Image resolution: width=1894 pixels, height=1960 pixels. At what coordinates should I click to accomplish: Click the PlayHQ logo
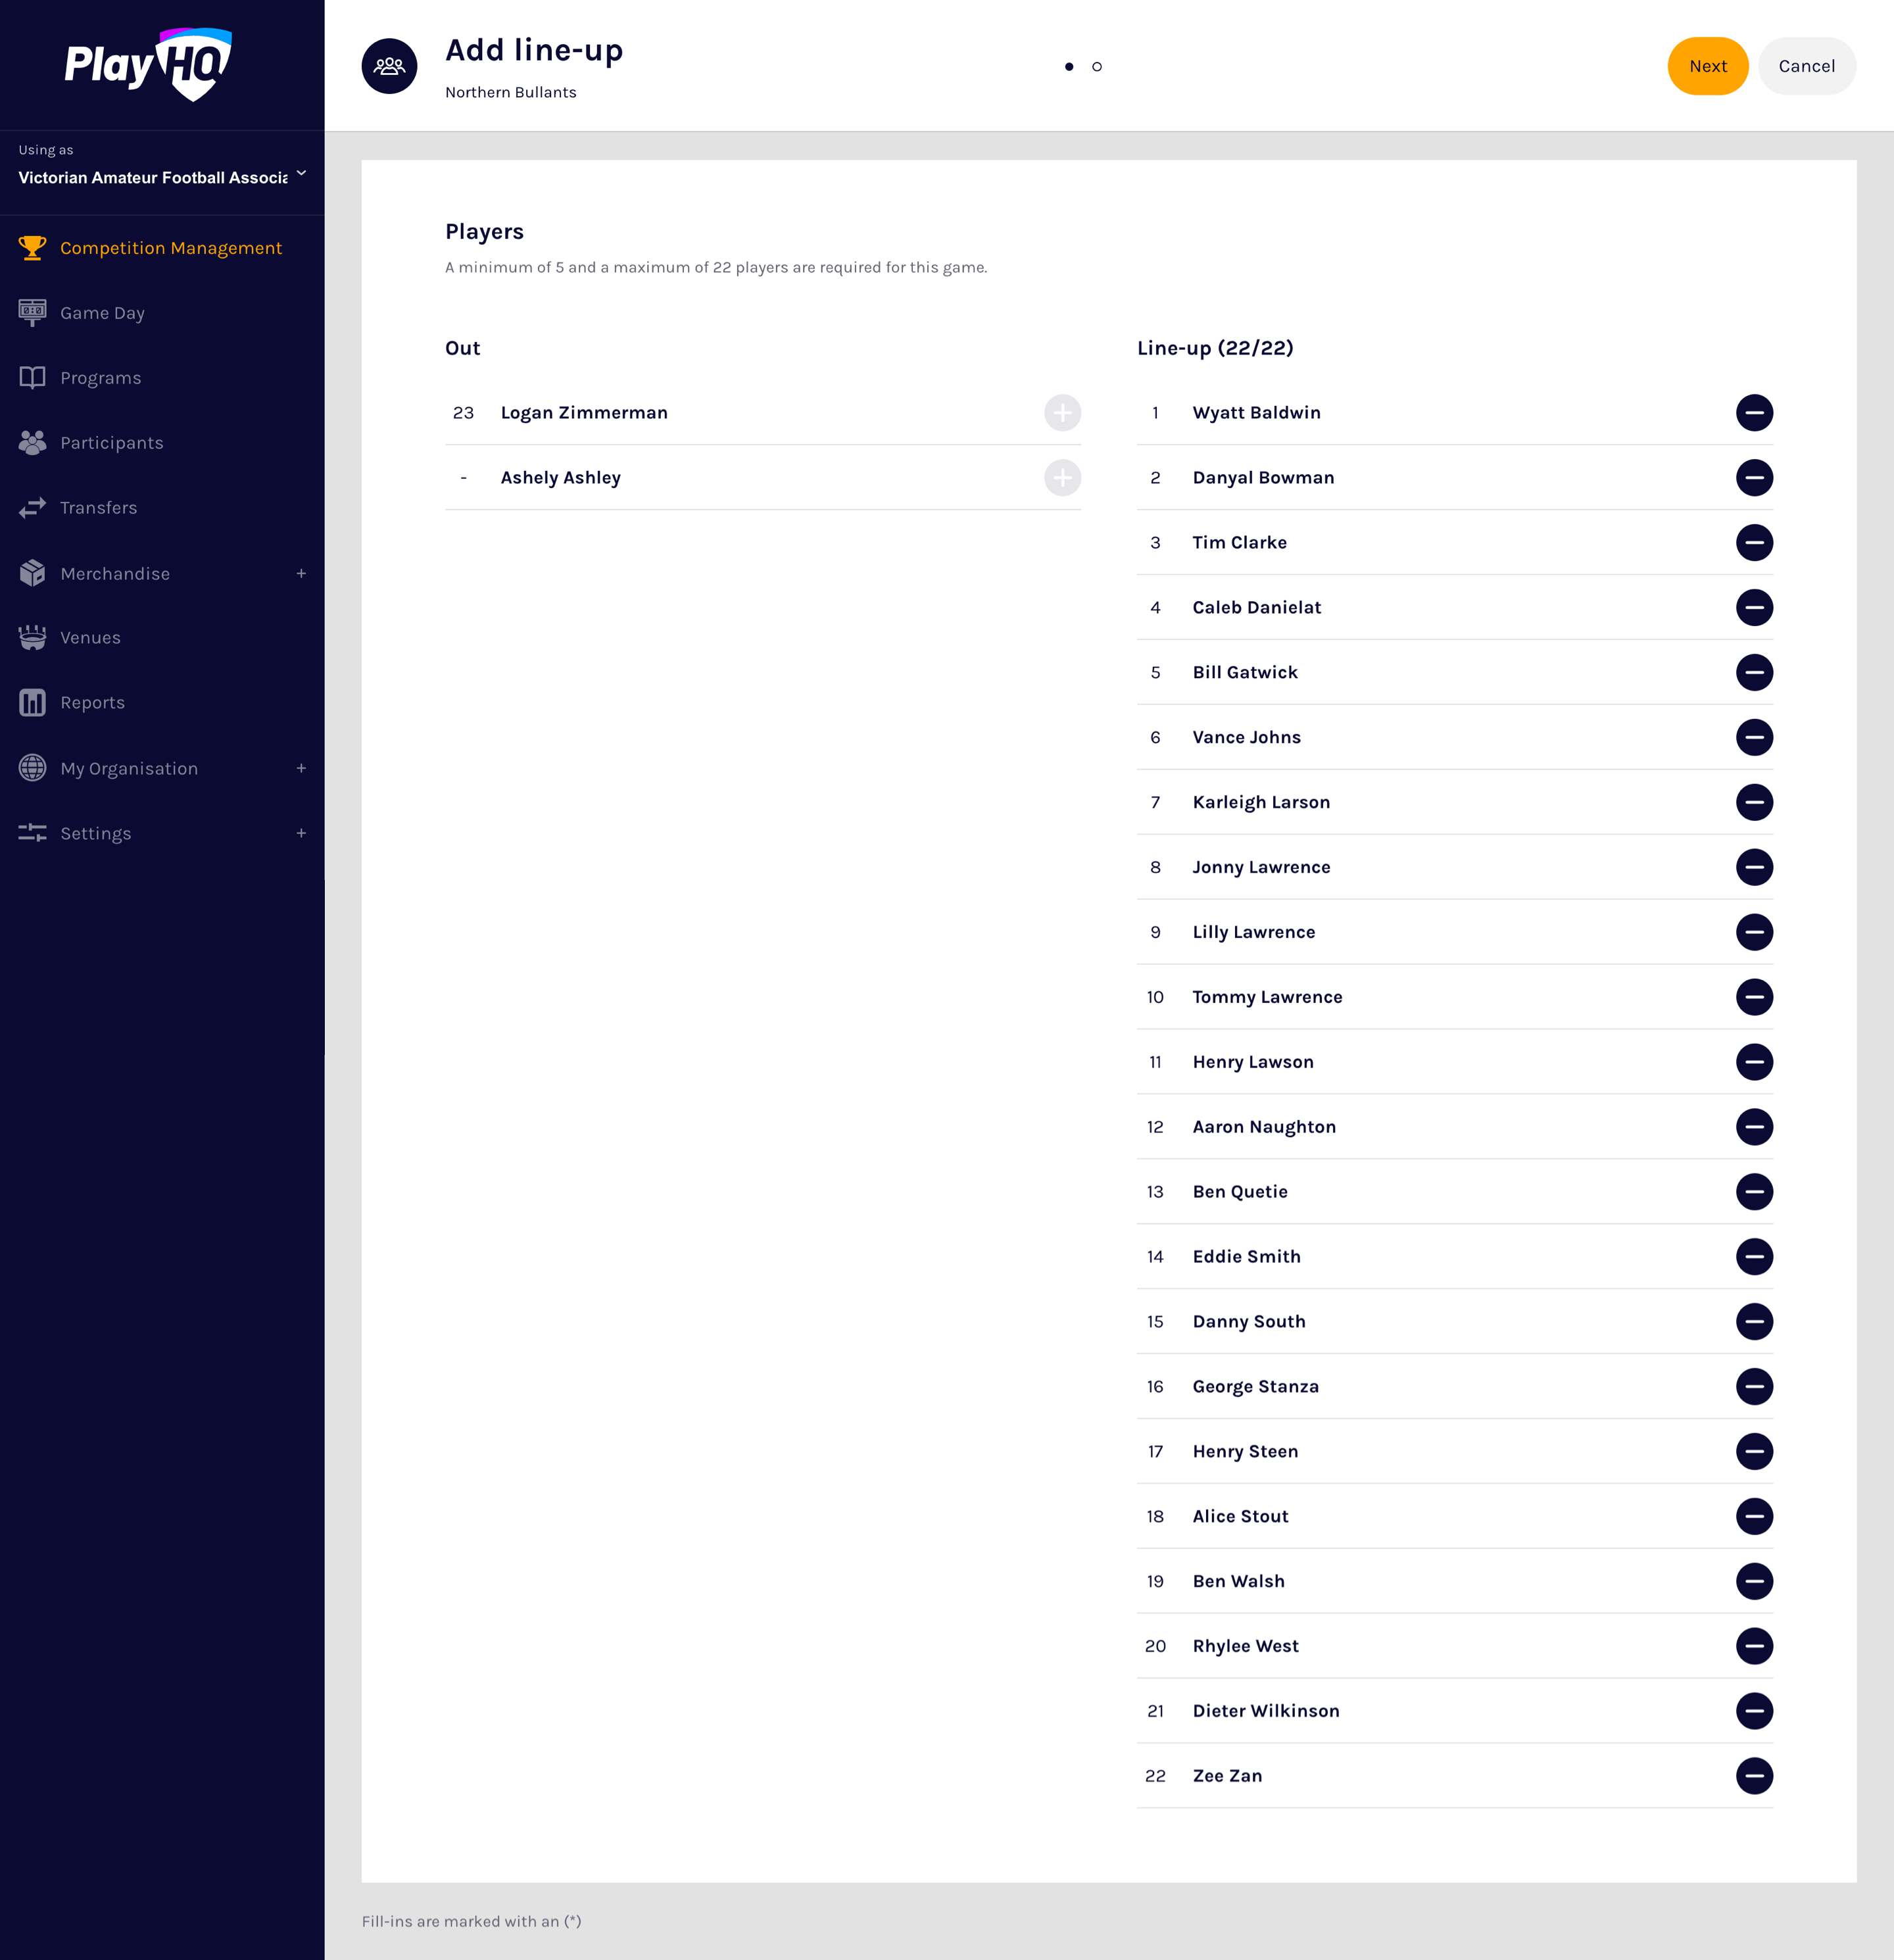pyautogui.click(x=148, y=65)
